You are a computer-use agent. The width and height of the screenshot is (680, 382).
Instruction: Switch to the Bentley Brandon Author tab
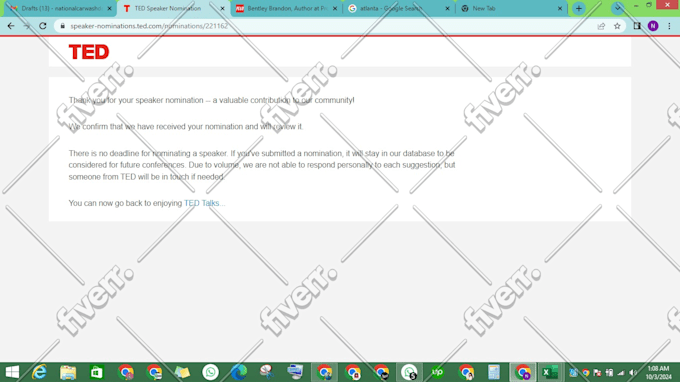286,8
